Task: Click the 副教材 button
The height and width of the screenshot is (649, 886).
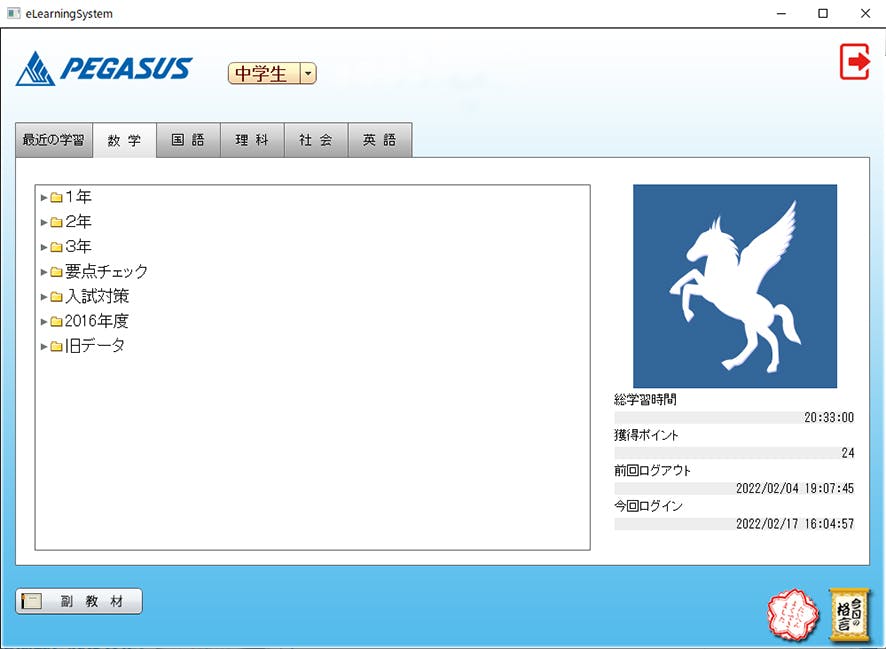Action: point(79,601)
